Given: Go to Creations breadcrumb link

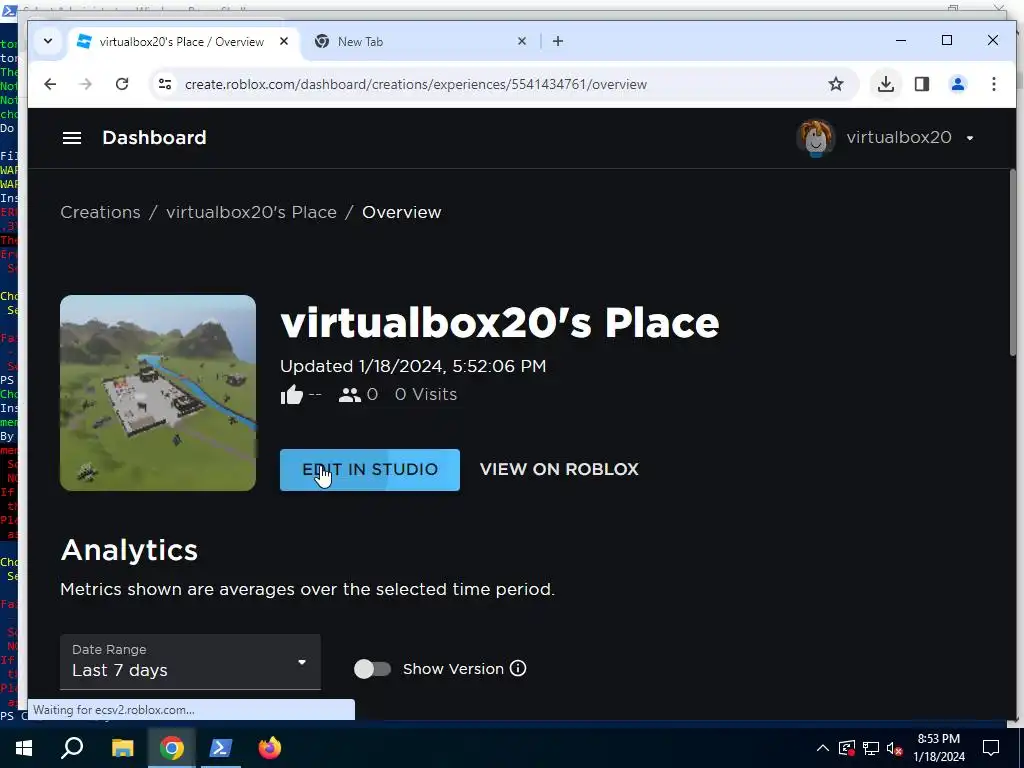Looking at the screenshot, I should (x=100, y=212).
